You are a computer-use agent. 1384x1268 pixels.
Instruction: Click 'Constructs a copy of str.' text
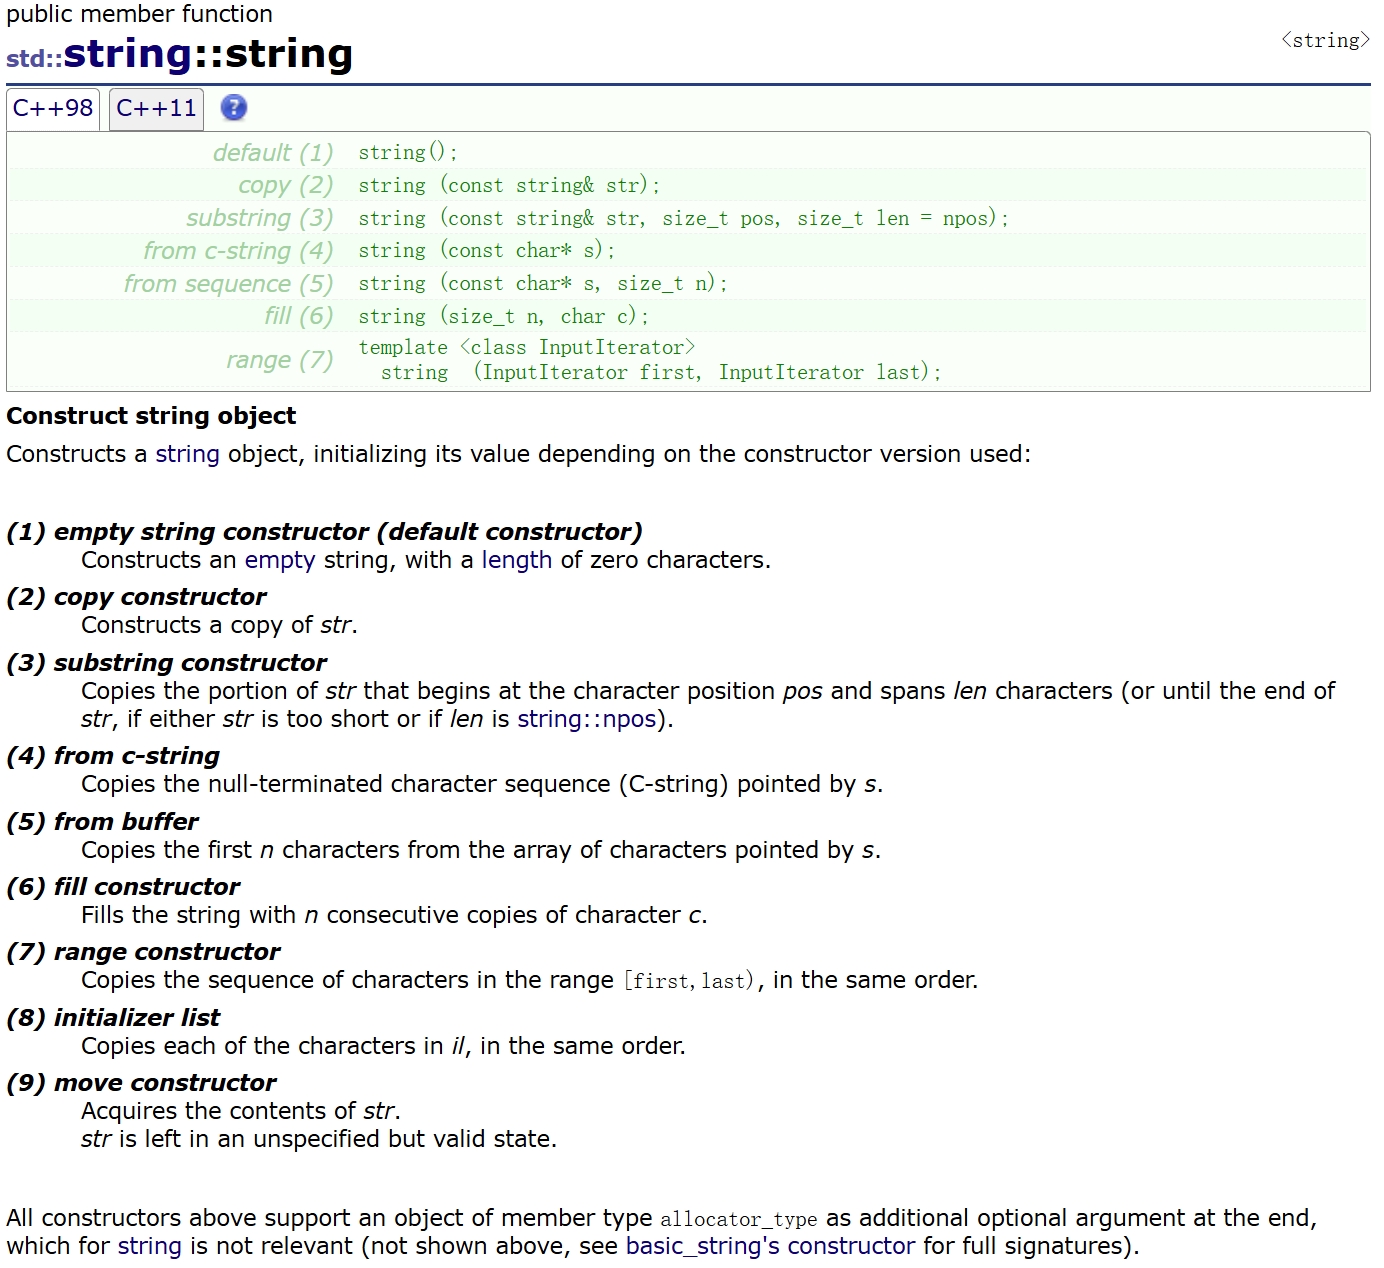[x=219, y=625]
